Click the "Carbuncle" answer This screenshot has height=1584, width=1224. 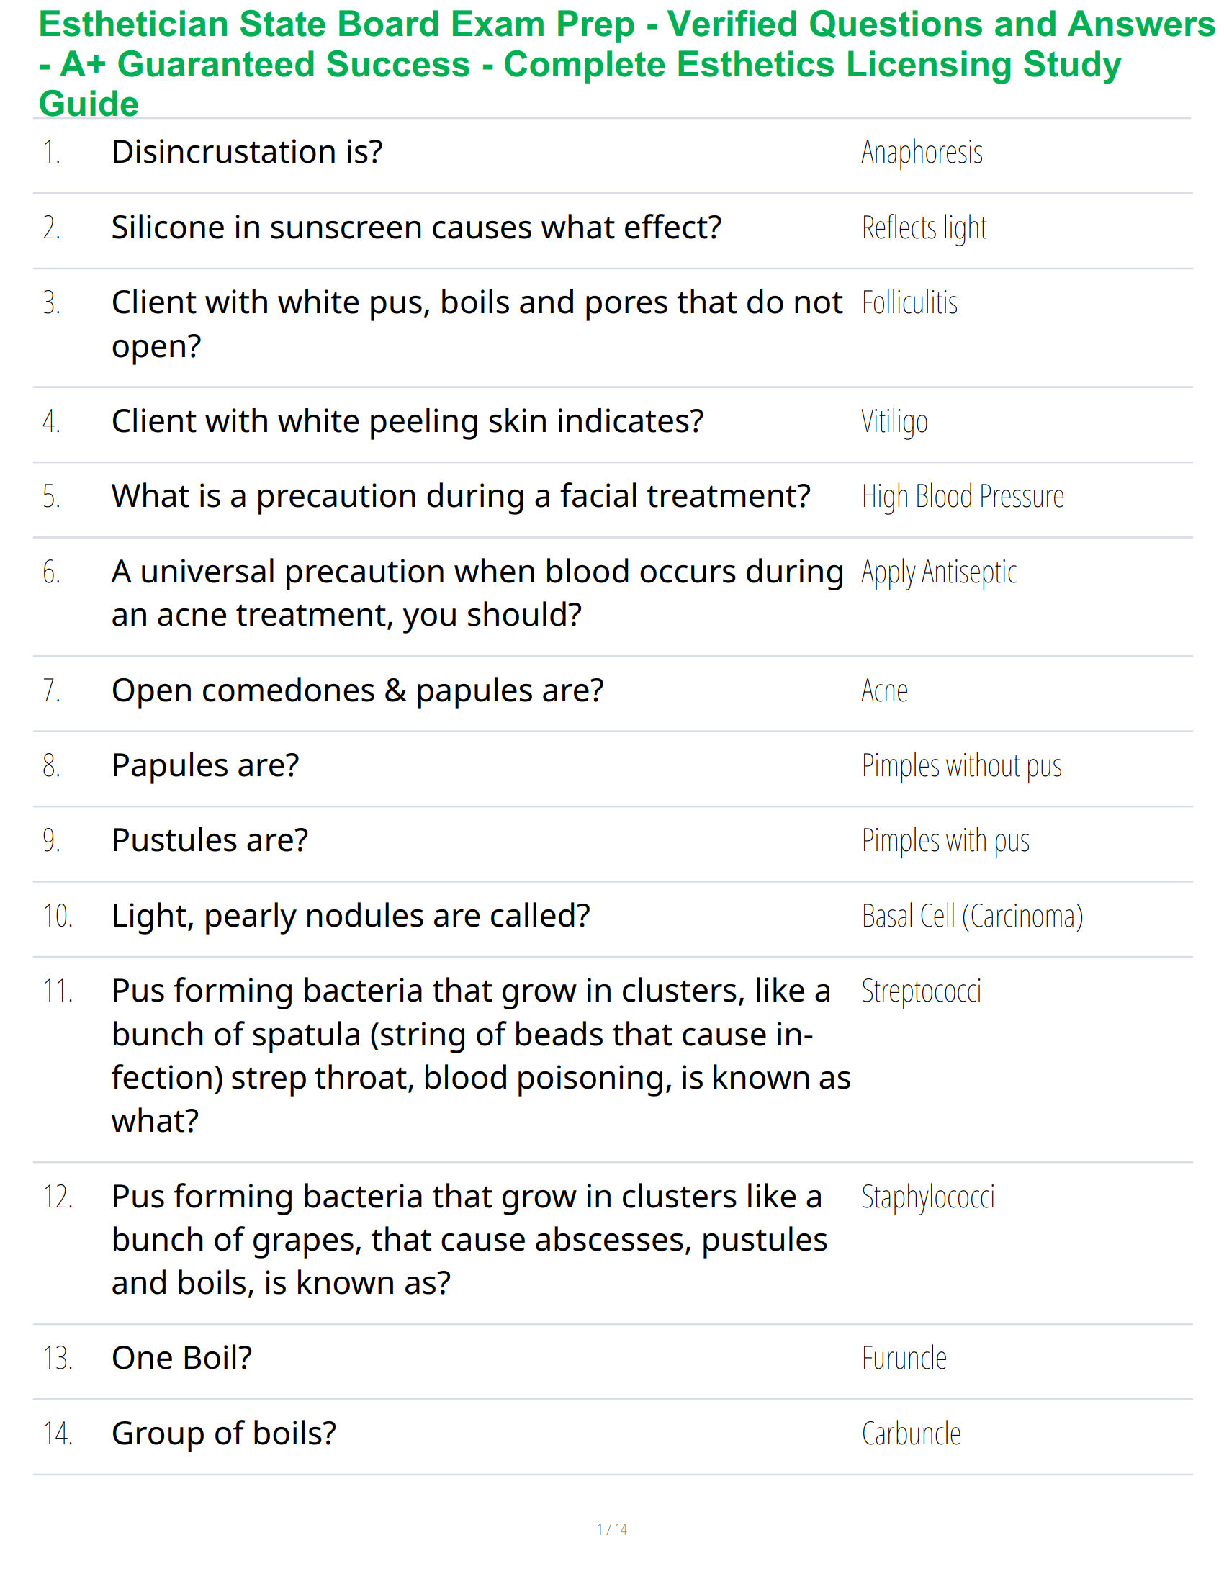point(911,1434)
